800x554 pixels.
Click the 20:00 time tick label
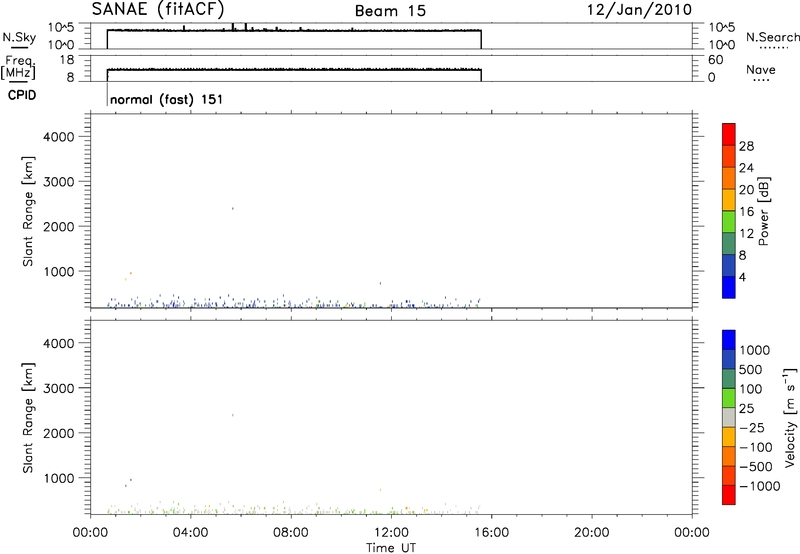[591, 533]
